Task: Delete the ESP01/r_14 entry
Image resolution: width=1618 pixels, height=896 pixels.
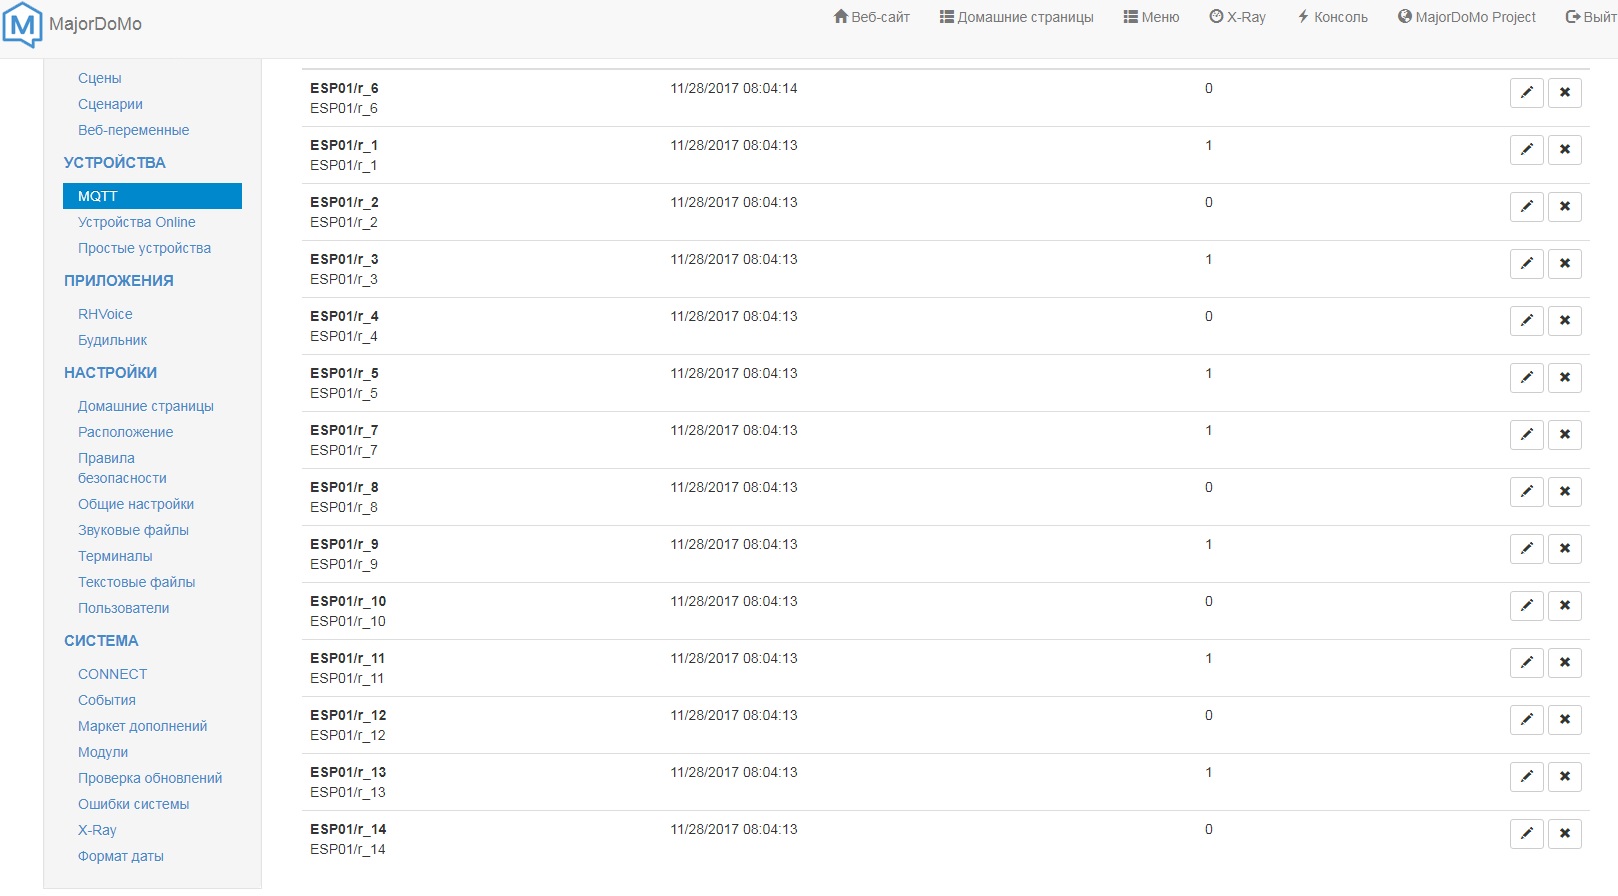Action: [x=1564, y=834]
